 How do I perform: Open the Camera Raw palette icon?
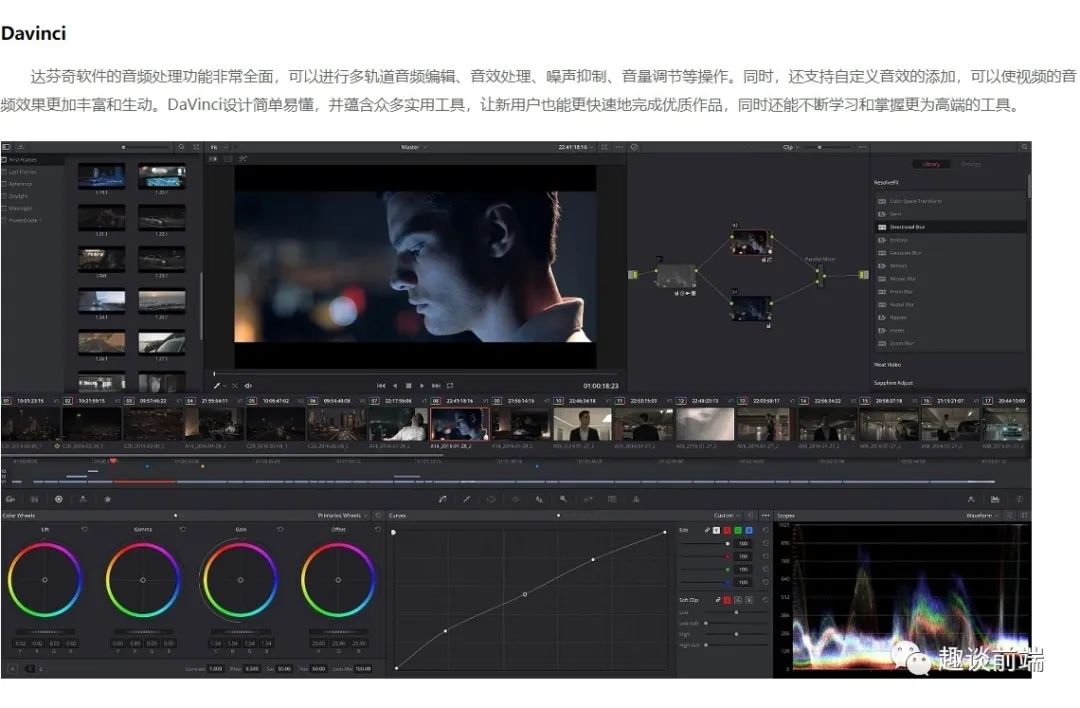10,499
